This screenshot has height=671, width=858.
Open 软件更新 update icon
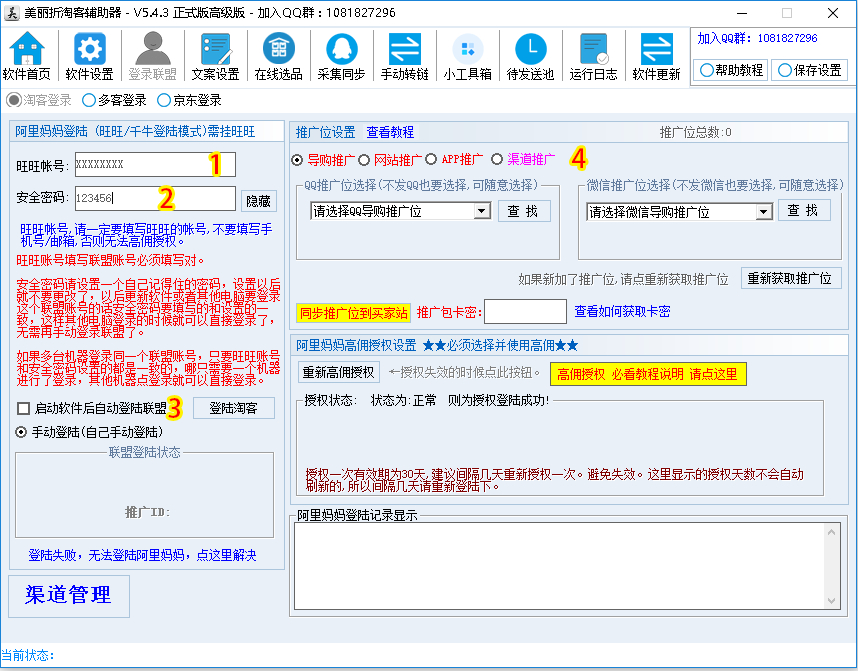[x=656, y=56]
